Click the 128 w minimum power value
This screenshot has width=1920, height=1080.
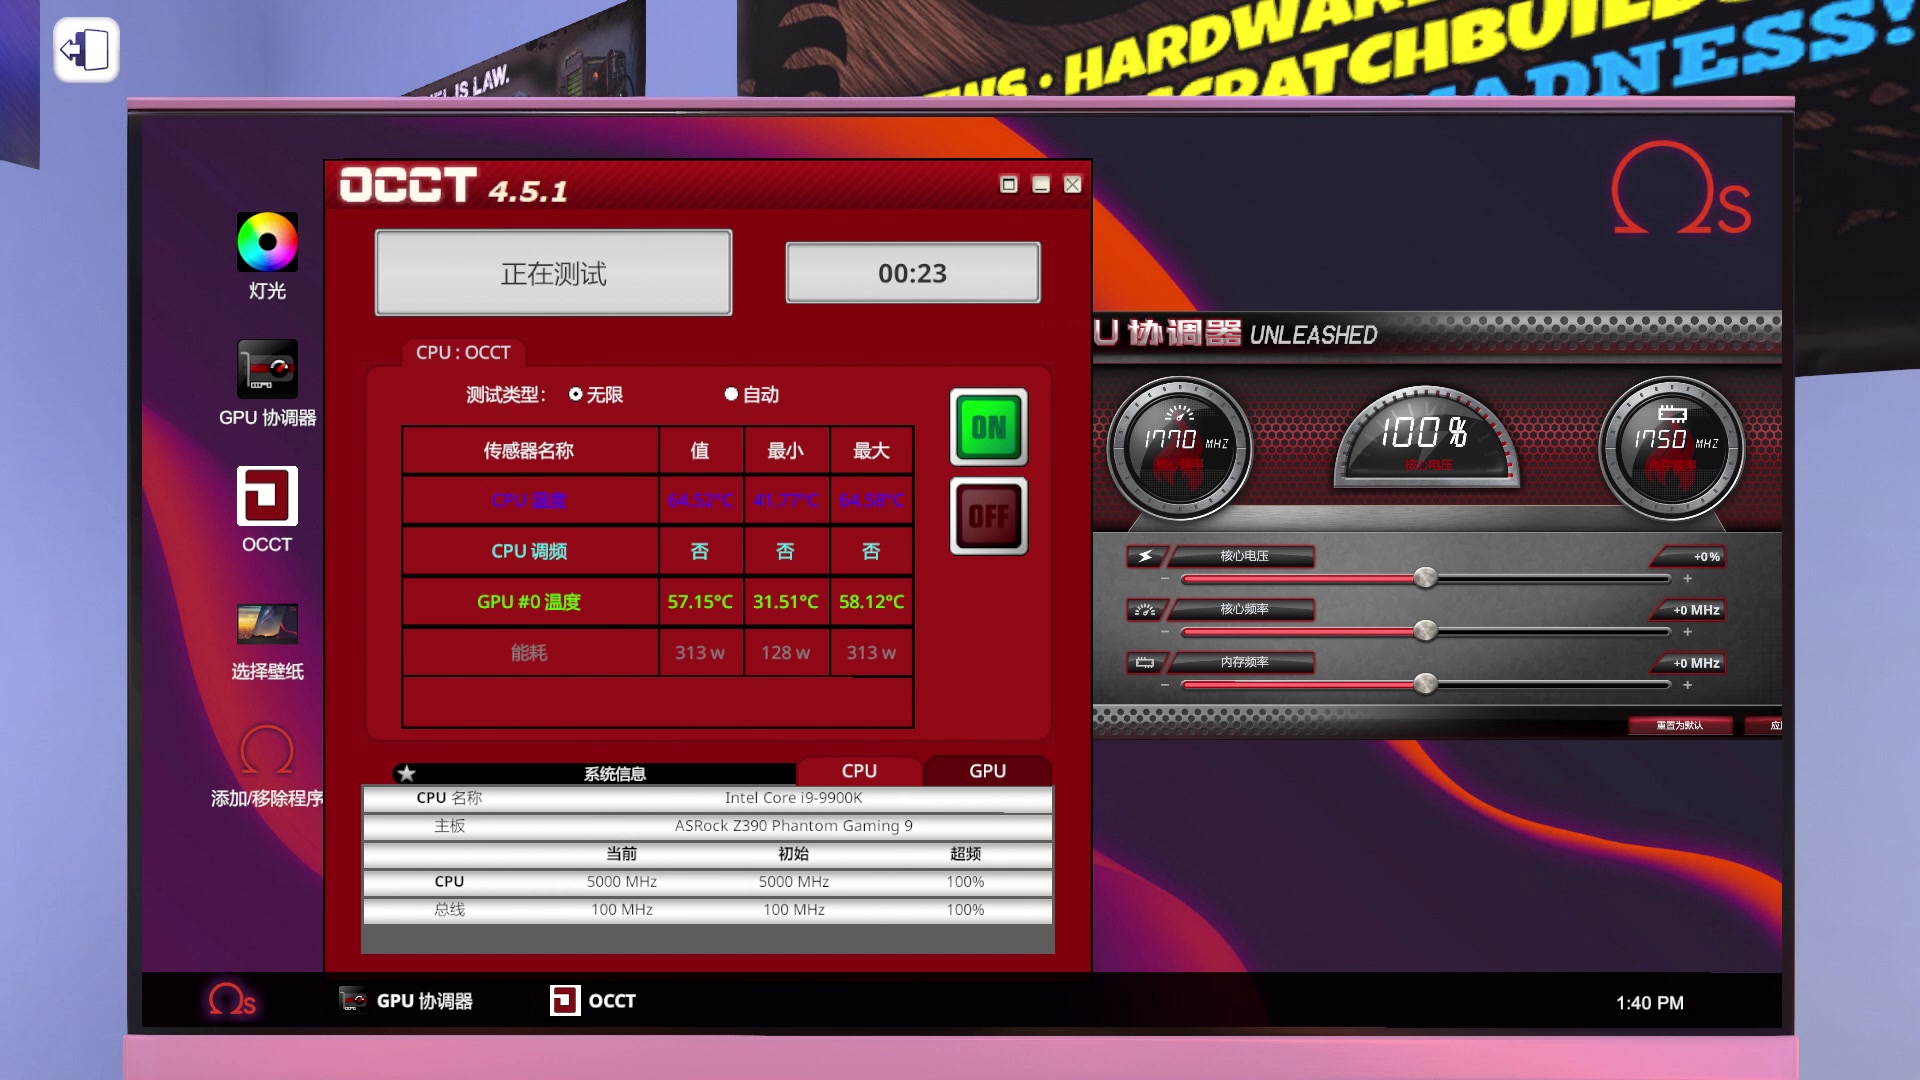click(785, 653)
